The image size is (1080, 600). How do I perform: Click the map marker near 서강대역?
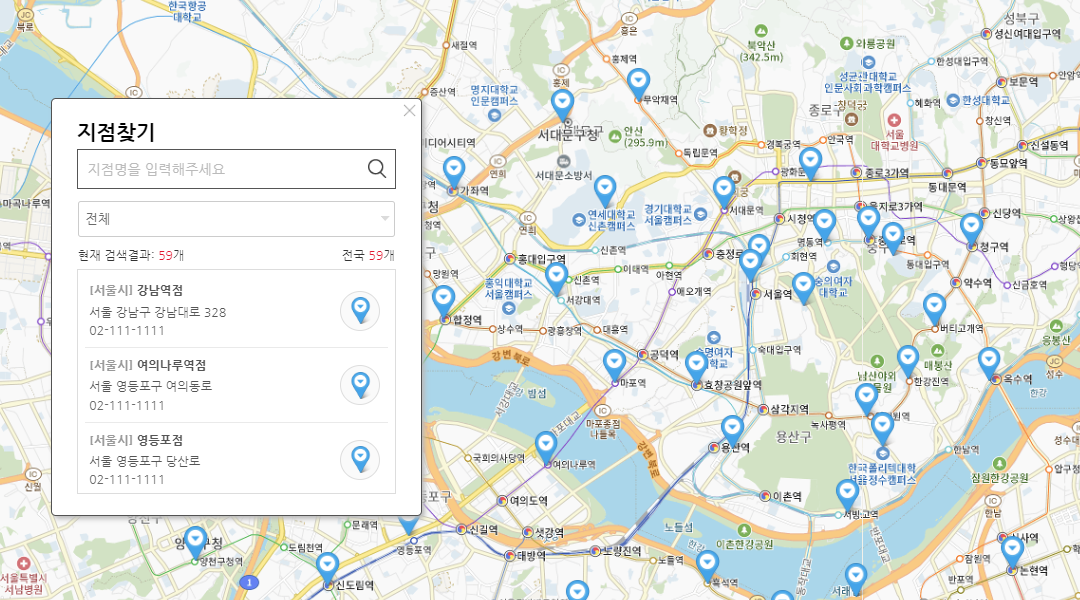tap(557, 278)
